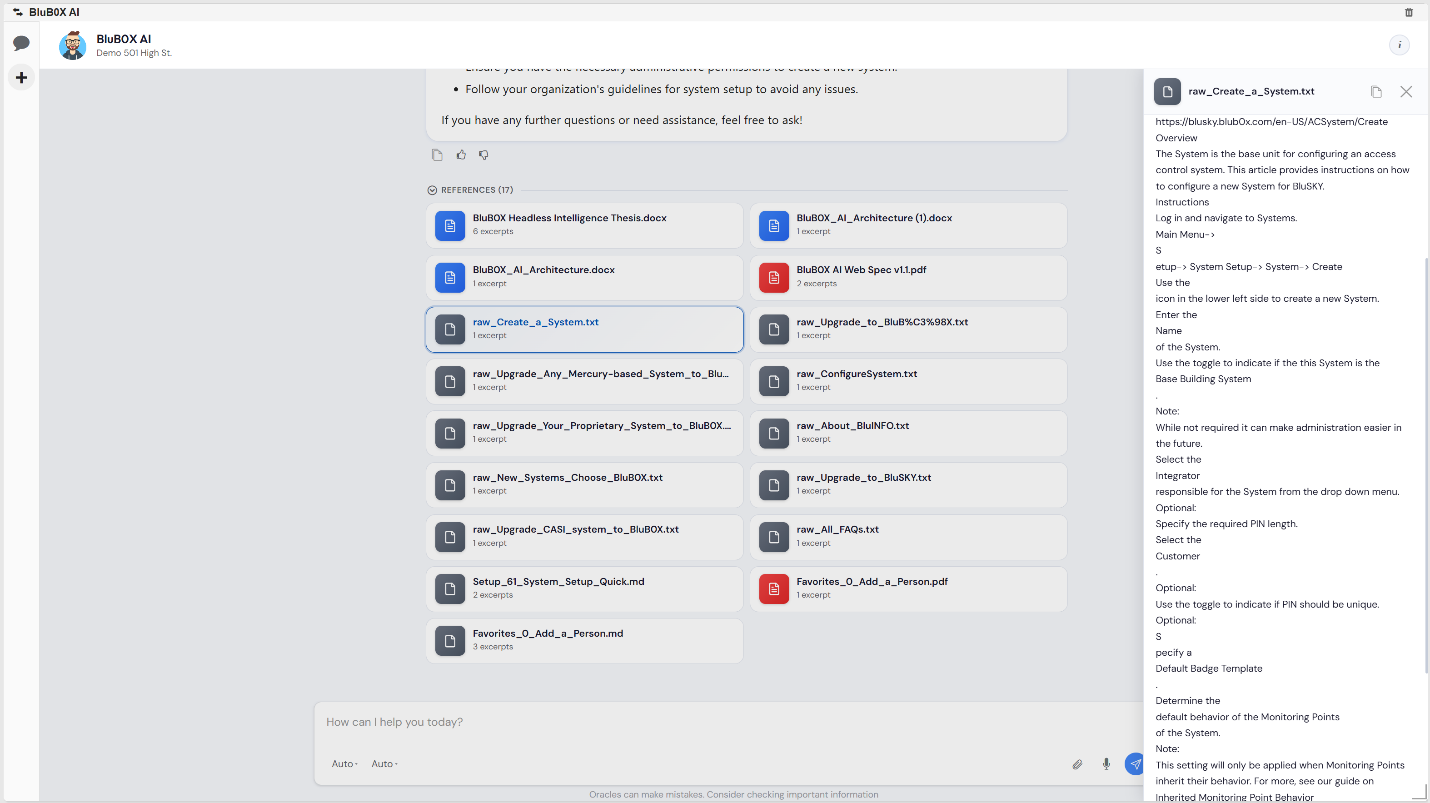Click trash icon in title bar
The width and height of the screenshot is (1430, 803).
pos(1409,12)
